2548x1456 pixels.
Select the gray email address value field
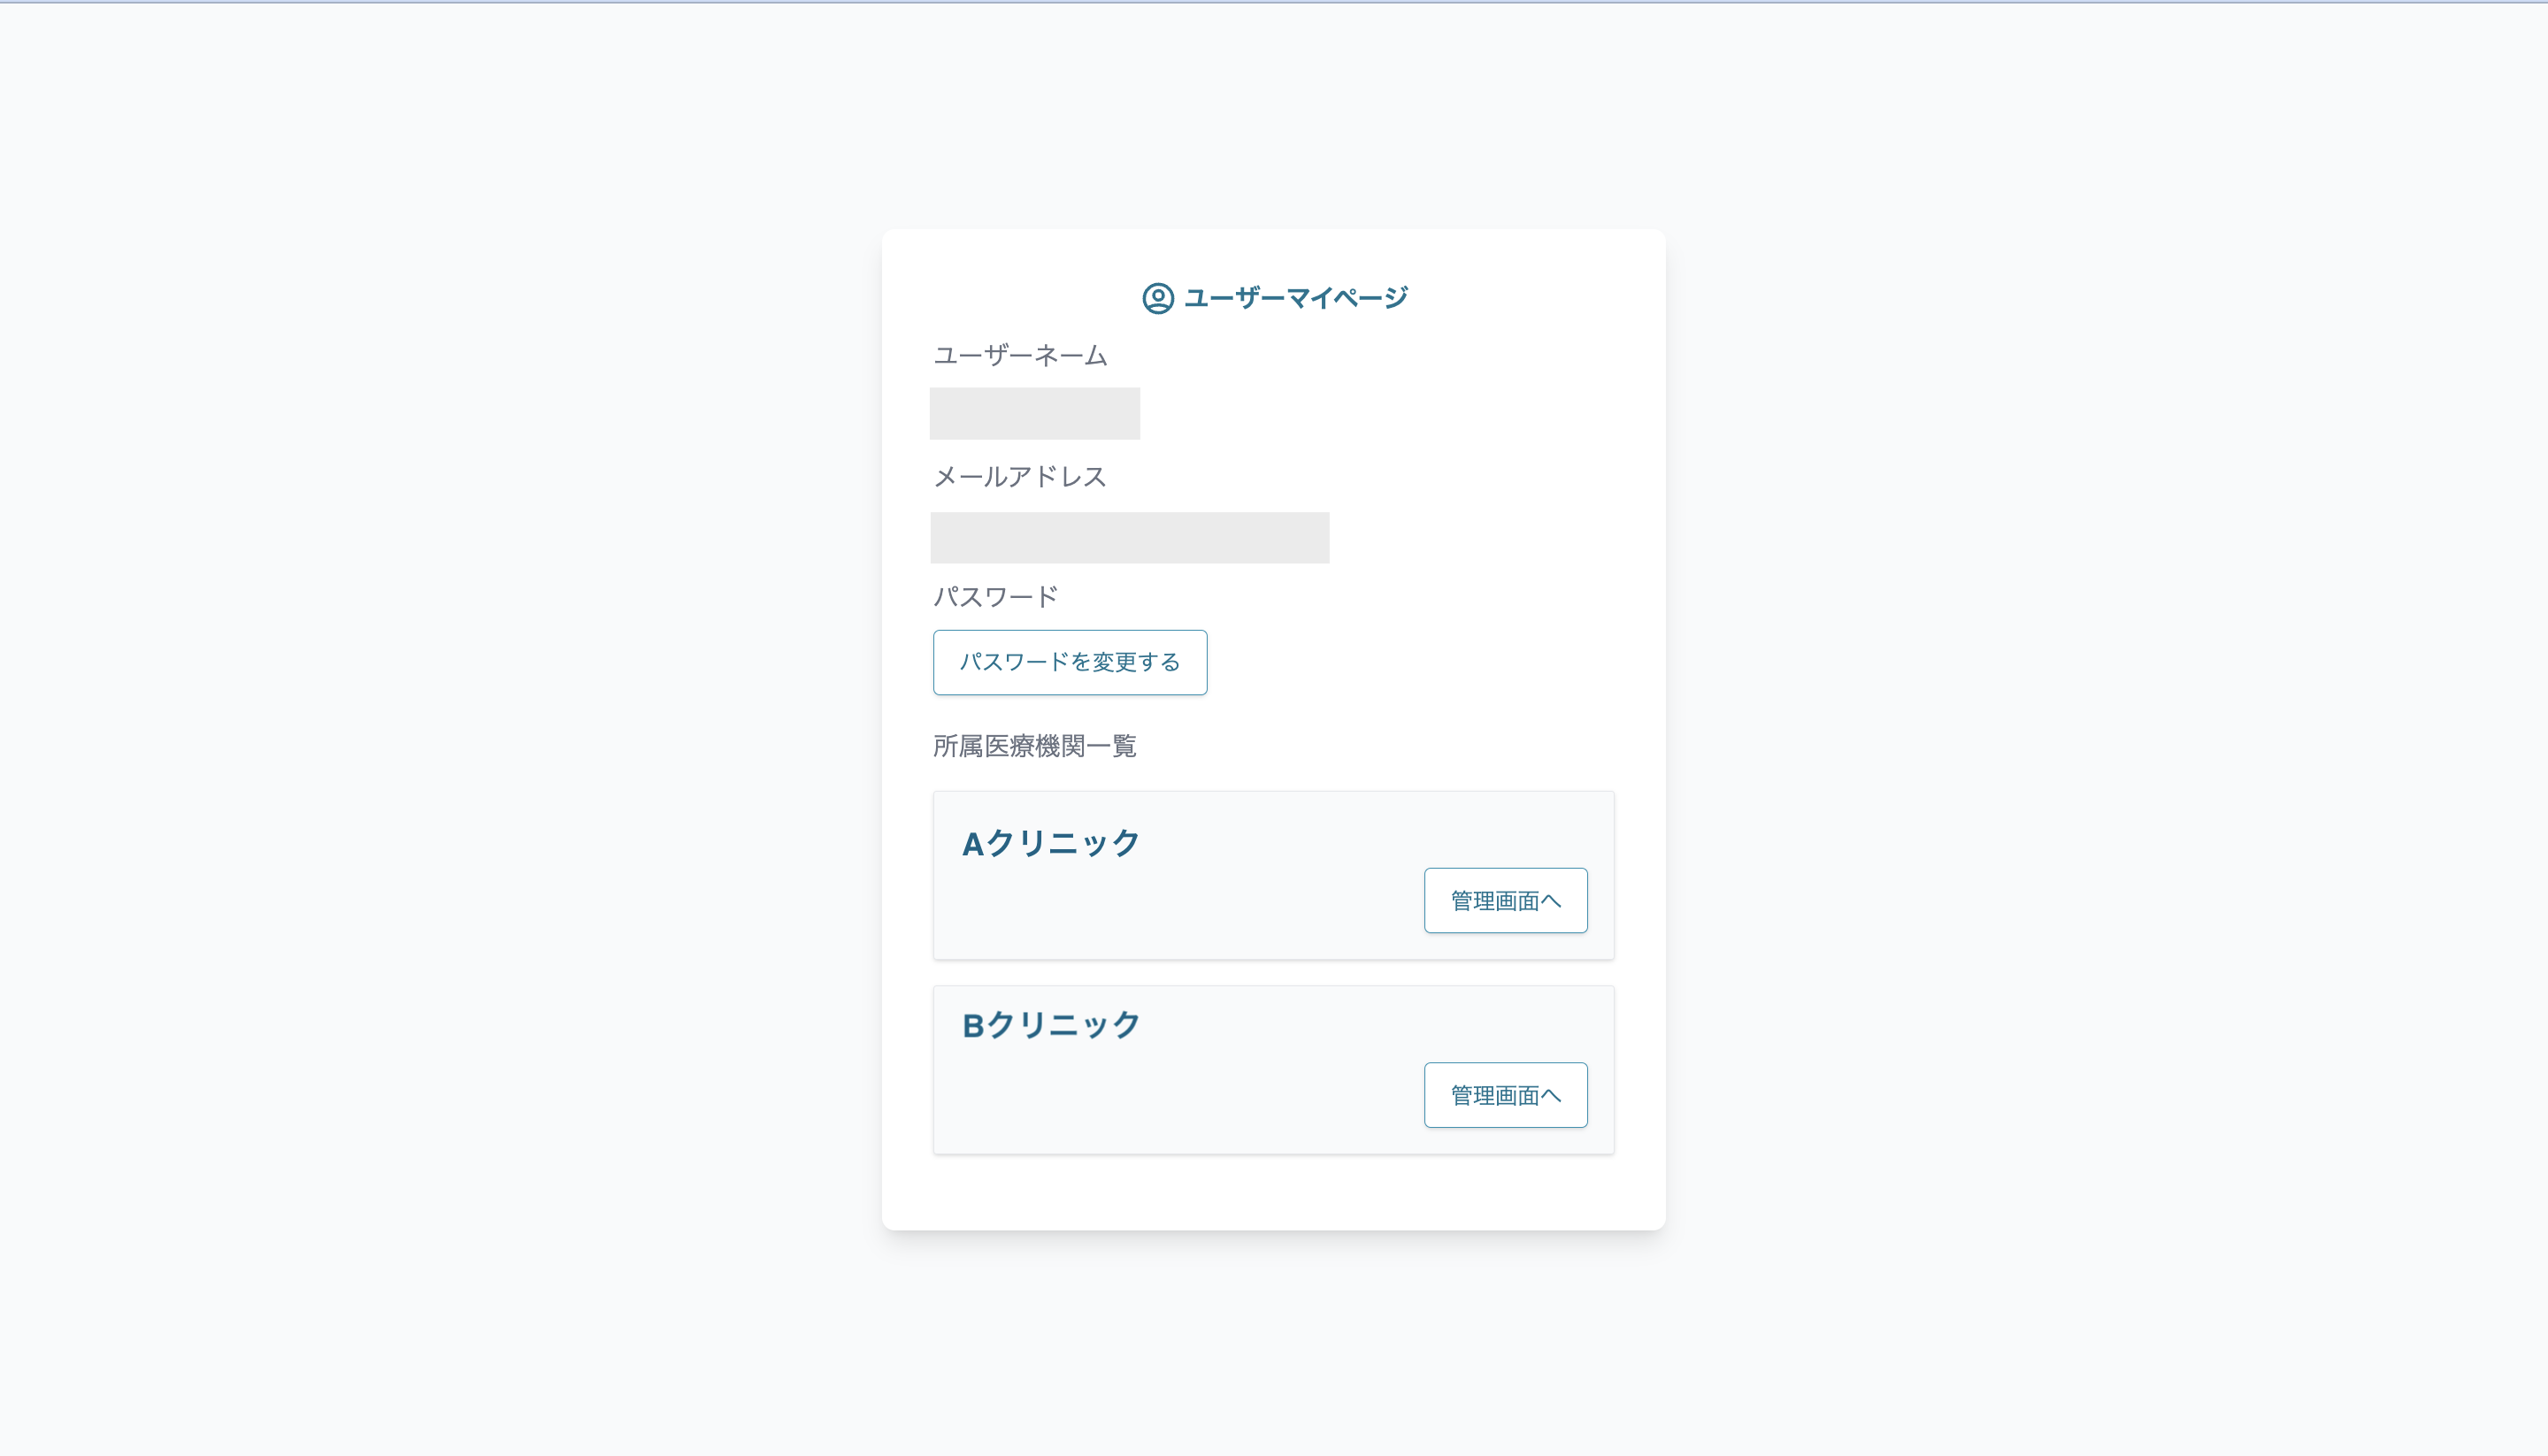pyautogui.click(x=1129, y=538)
